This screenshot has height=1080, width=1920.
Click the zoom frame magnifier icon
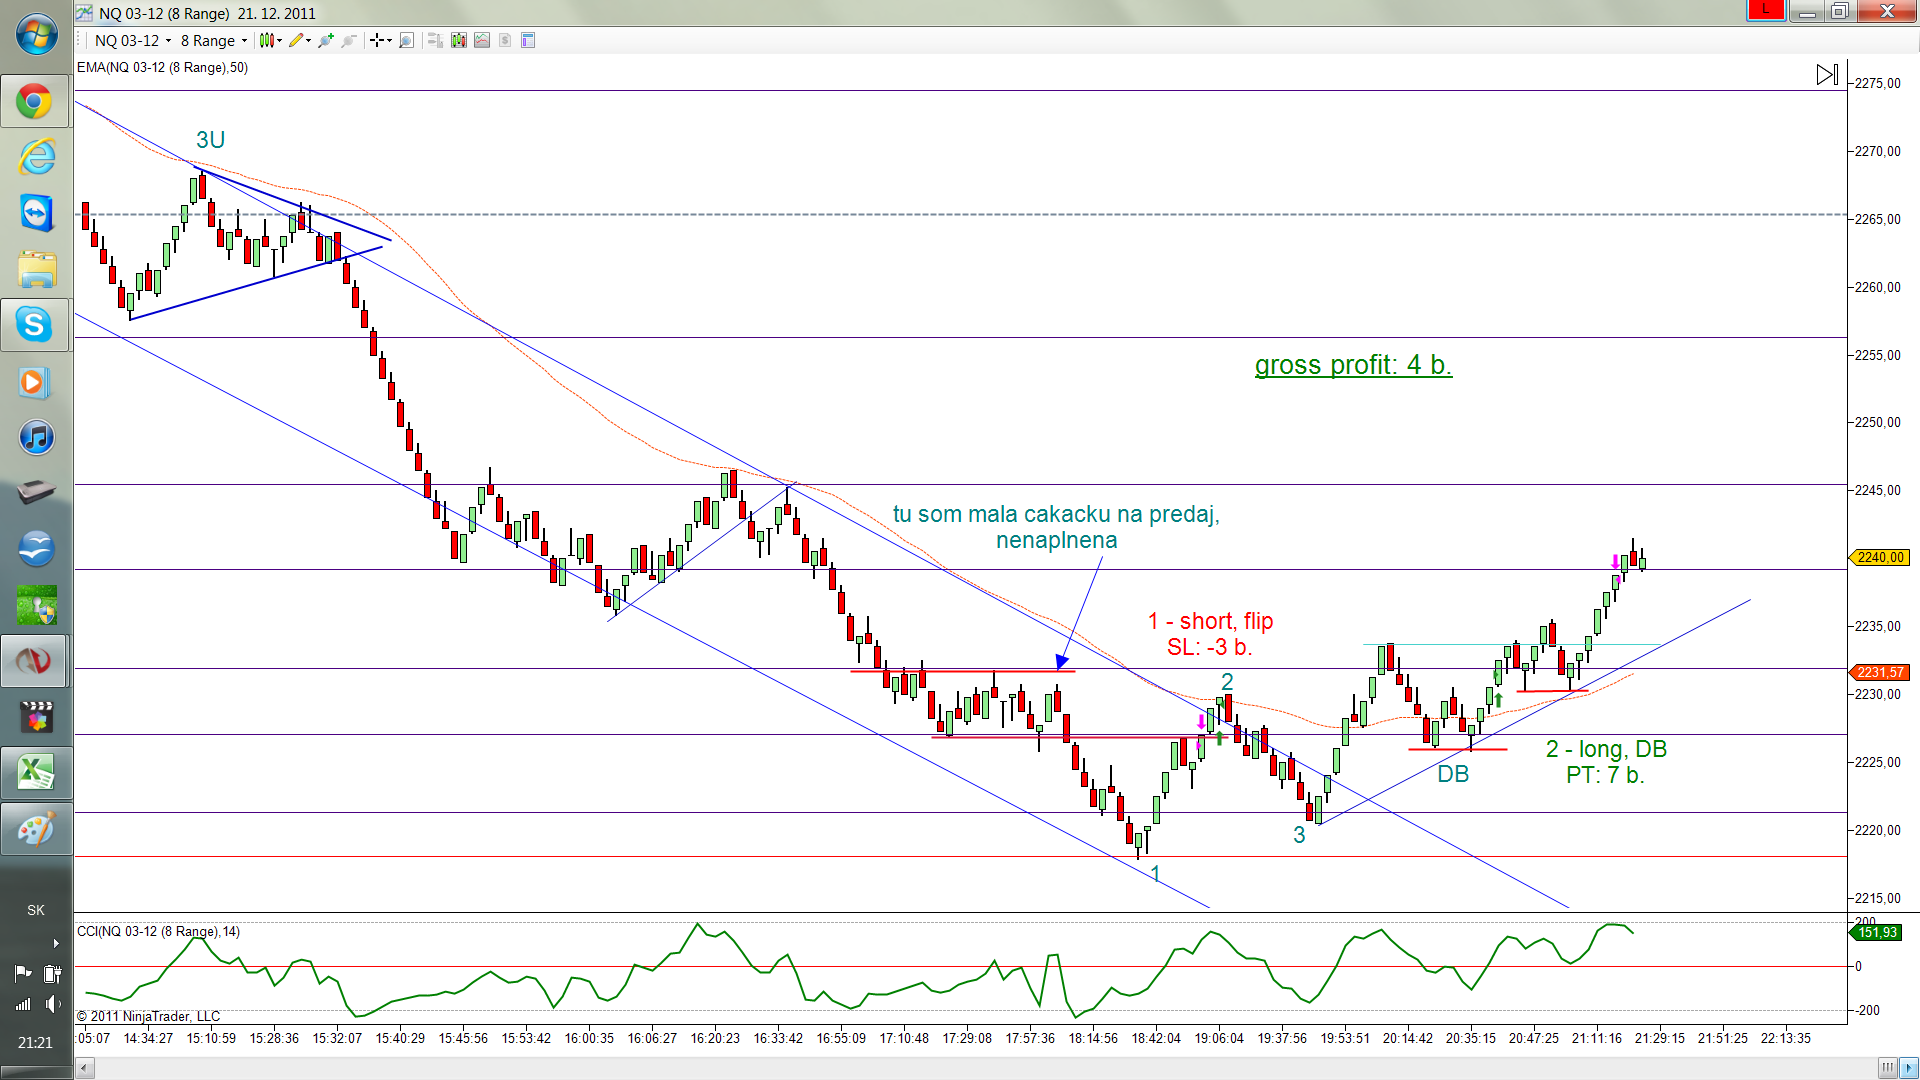coord(406,41)
